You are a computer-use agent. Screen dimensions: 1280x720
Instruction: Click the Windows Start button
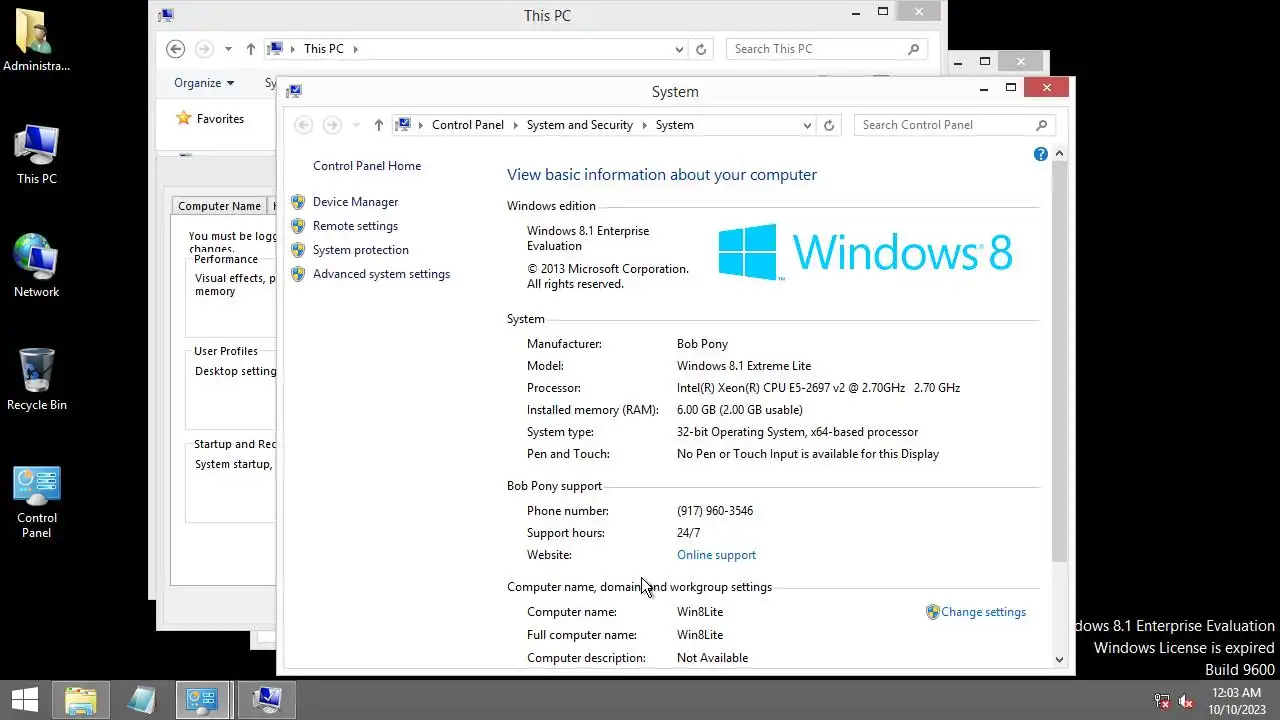(25, 700)
